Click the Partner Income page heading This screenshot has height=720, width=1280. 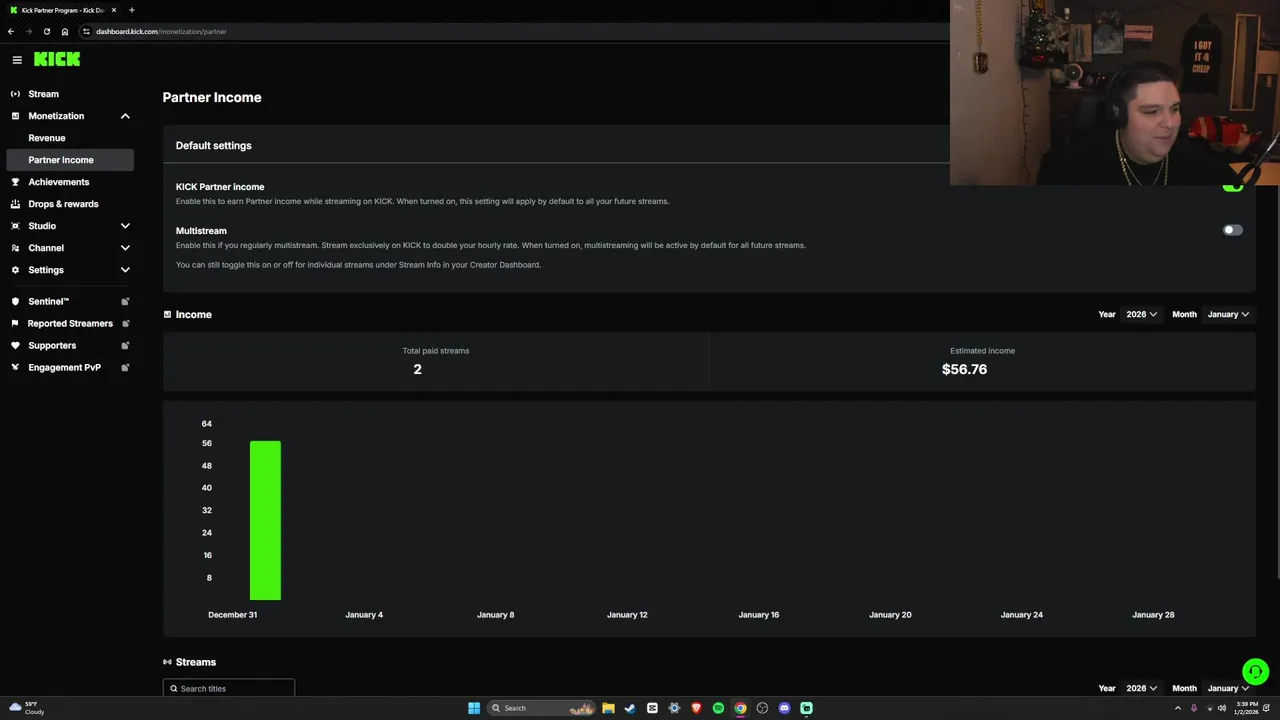coord(212,97)
